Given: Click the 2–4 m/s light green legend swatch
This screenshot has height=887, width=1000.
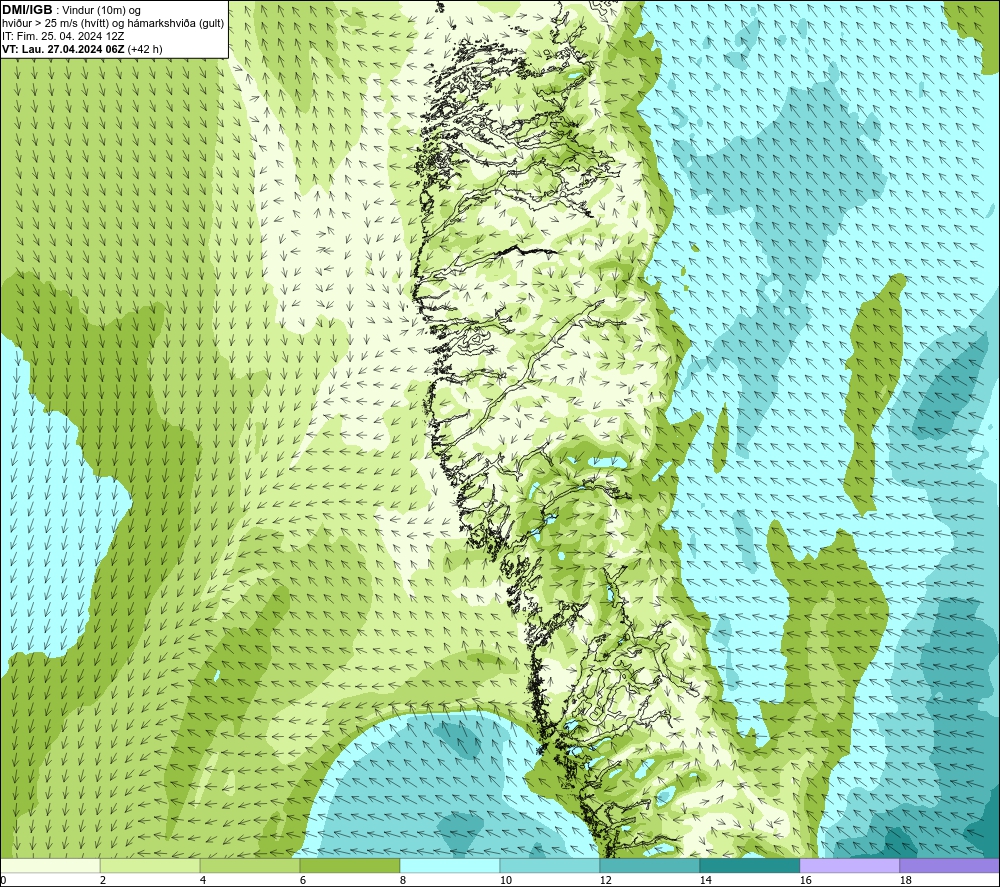Looking at the screenshot, I should click(x=150, y=865).
